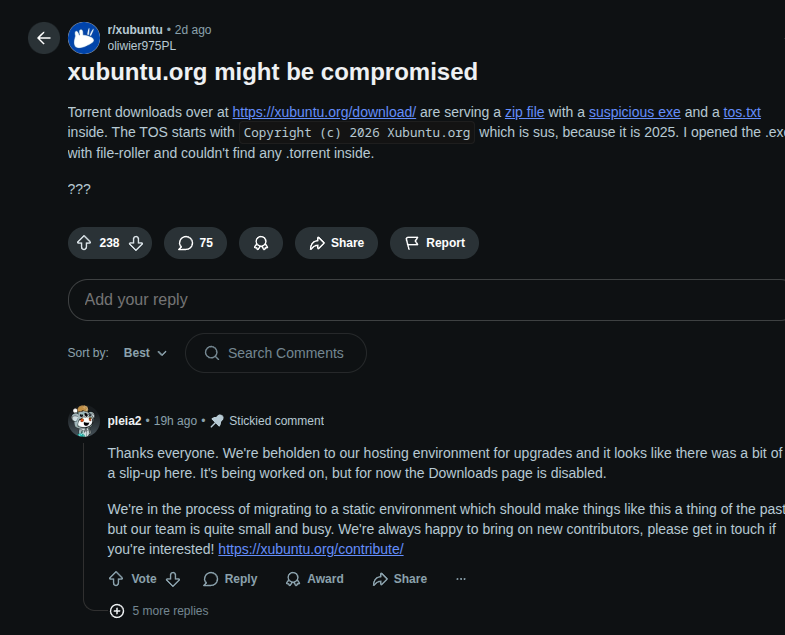
Task: Report the post
Action: pos(434,243)
